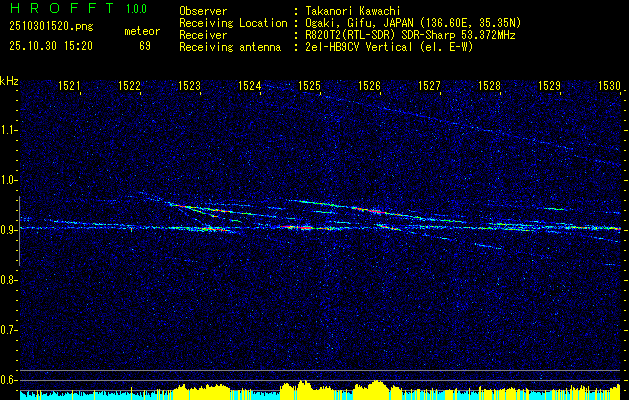The image size is (629, 400).
Task: Click the Observer field label
Action: pos(203,11)
